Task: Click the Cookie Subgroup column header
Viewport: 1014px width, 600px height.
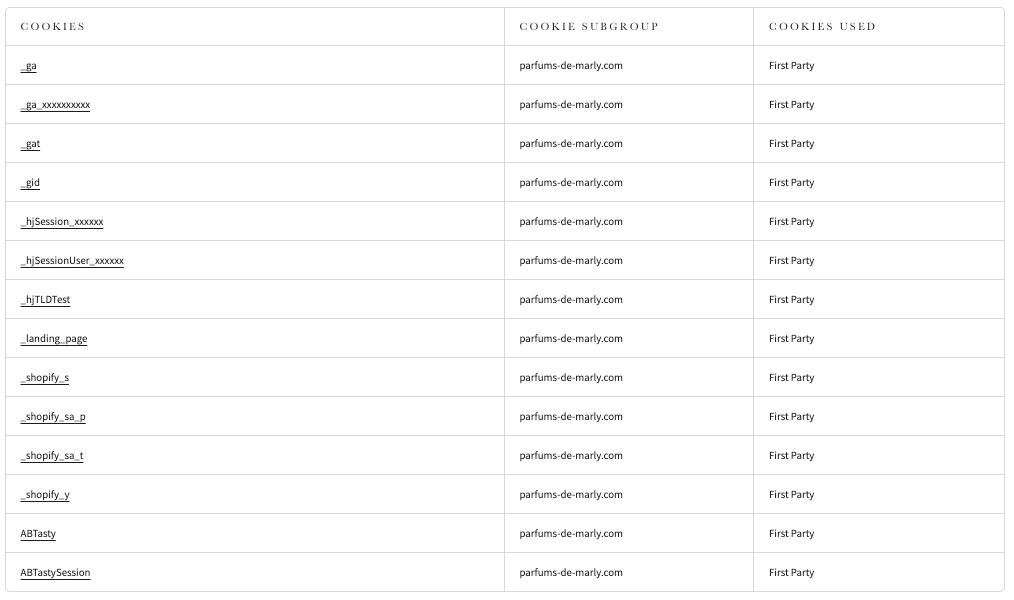Action: pyautogui.click(x=589, y=27)
